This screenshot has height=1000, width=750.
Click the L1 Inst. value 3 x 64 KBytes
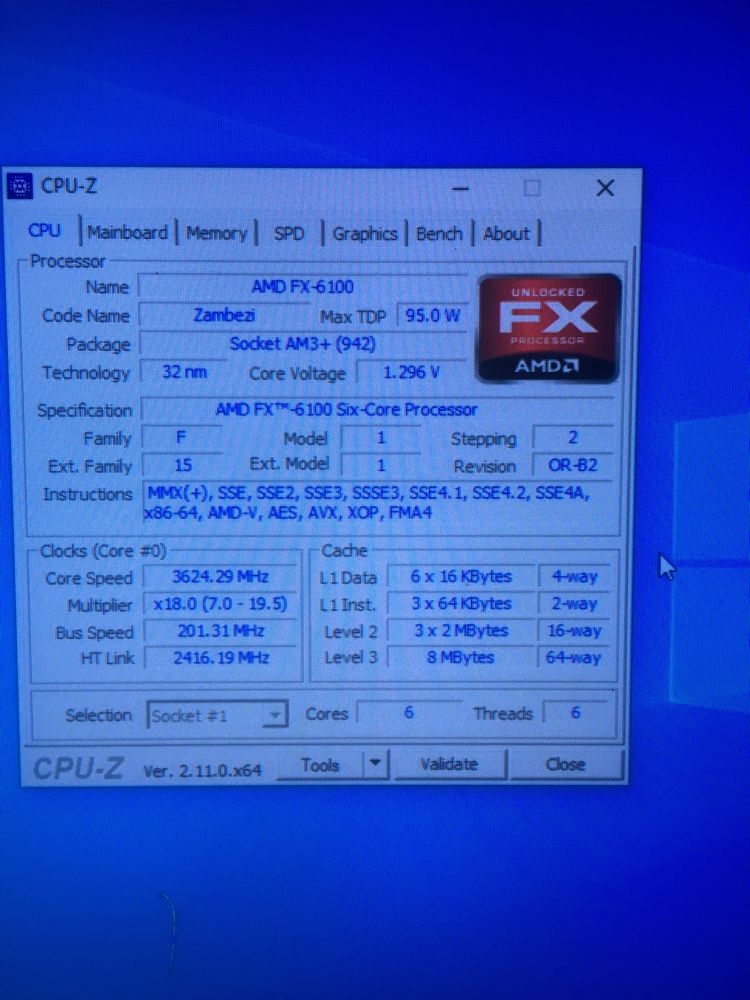[460, 604]
